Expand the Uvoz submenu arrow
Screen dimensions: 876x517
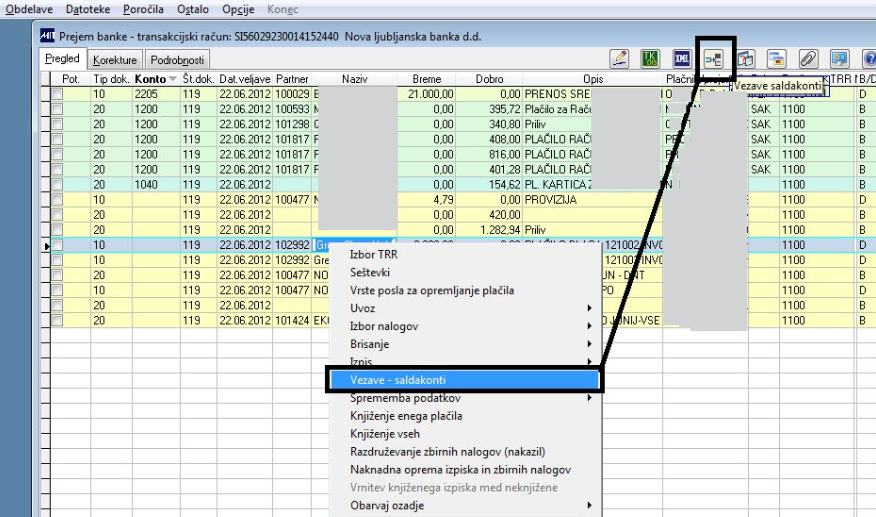point(589,308)
